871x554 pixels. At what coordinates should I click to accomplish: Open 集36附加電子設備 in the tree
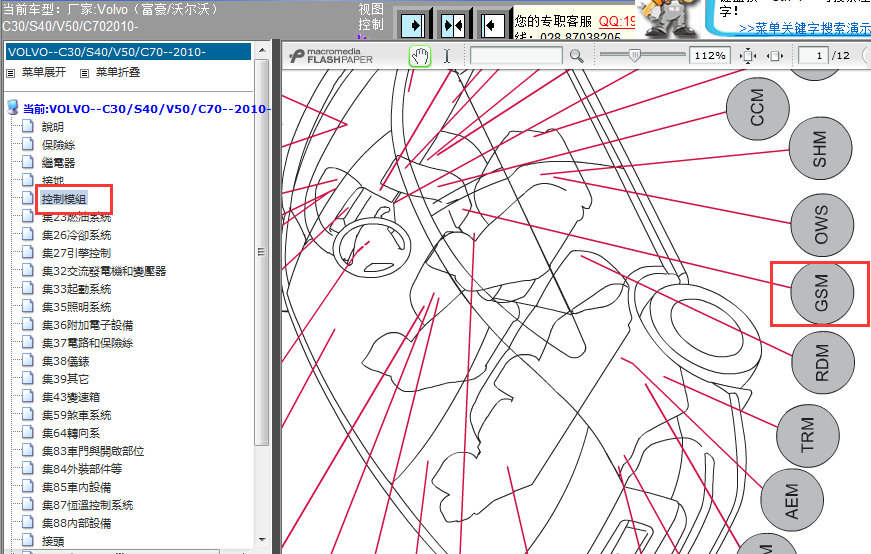(88, 325)
